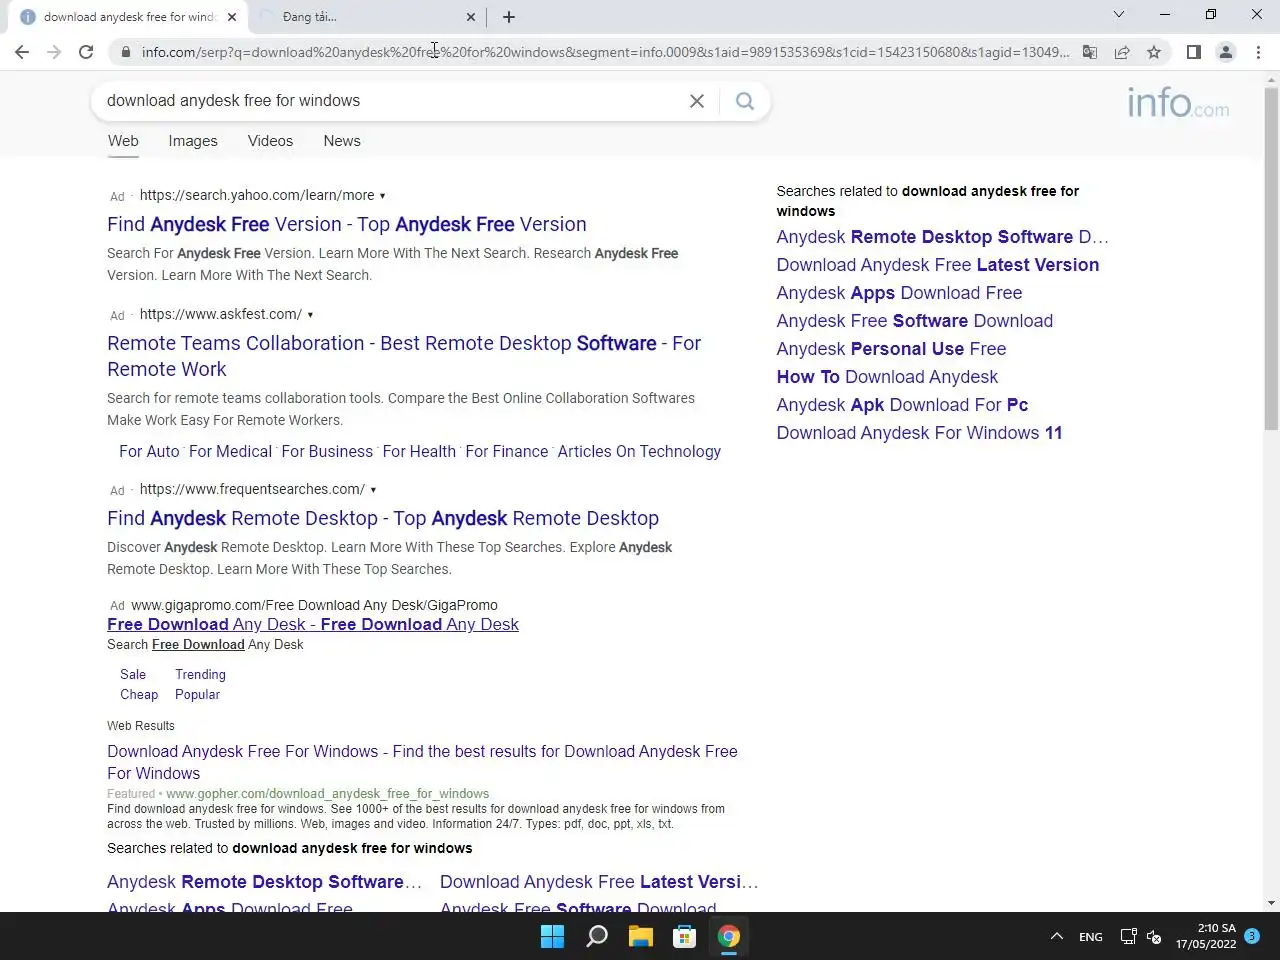
Task: Select the Web tab
Action: pyautogui.click(x=123, y=141)
